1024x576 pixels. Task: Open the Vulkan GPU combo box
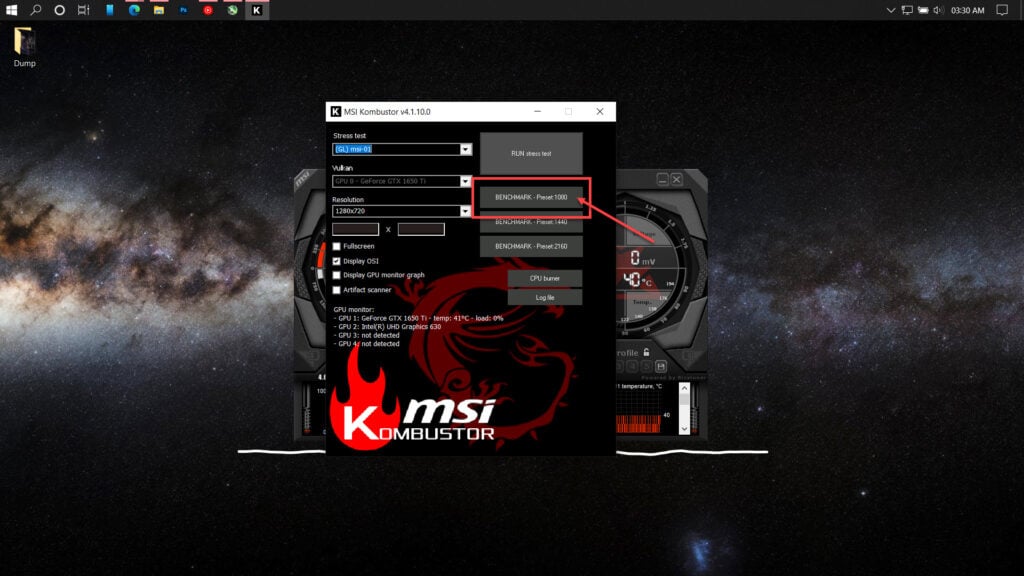(x=402, y=181)
